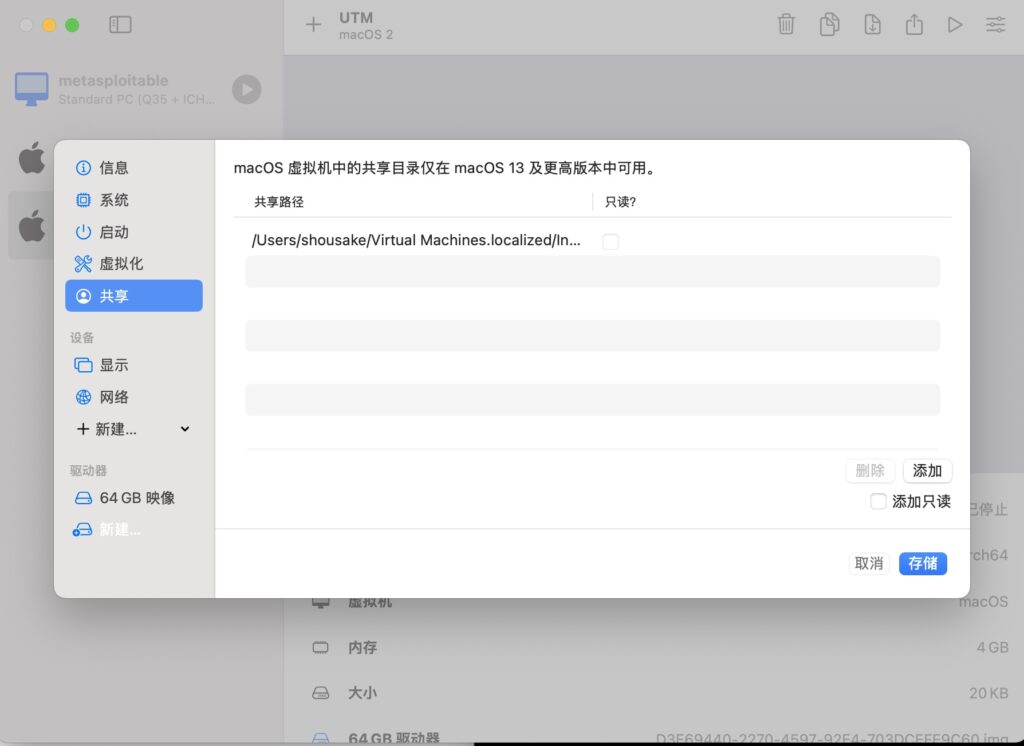Click the macOS 2 subtitle in the title bar
The image size is (1024, 746).
[x=366, y=35]
